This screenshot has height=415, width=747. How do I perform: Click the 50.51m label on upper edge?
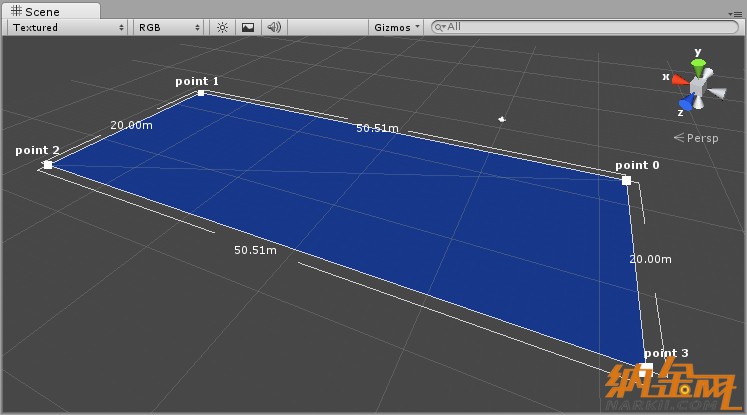click(377, 128)
